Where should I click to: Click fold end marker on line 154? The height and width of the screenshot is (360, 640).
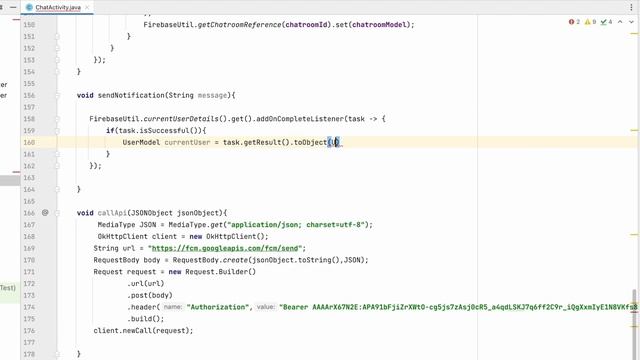click(57, 72)
